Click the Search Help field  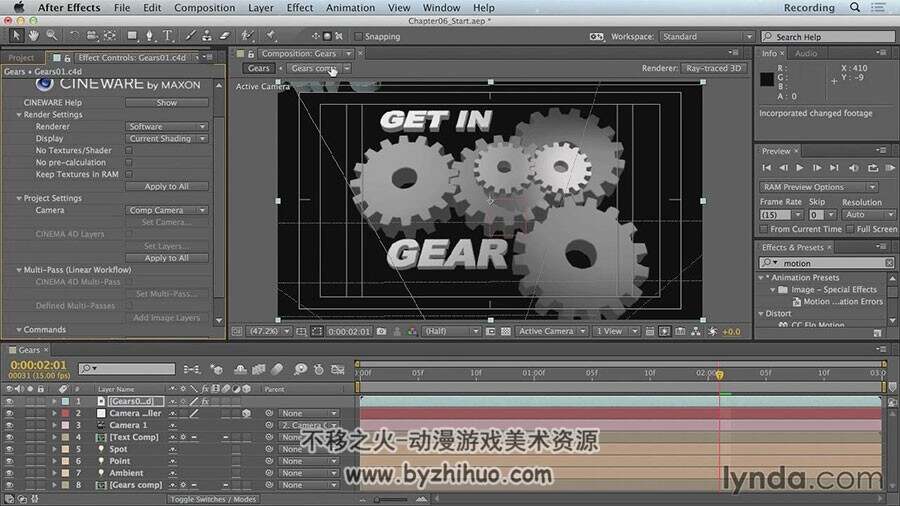click(828, 36)
